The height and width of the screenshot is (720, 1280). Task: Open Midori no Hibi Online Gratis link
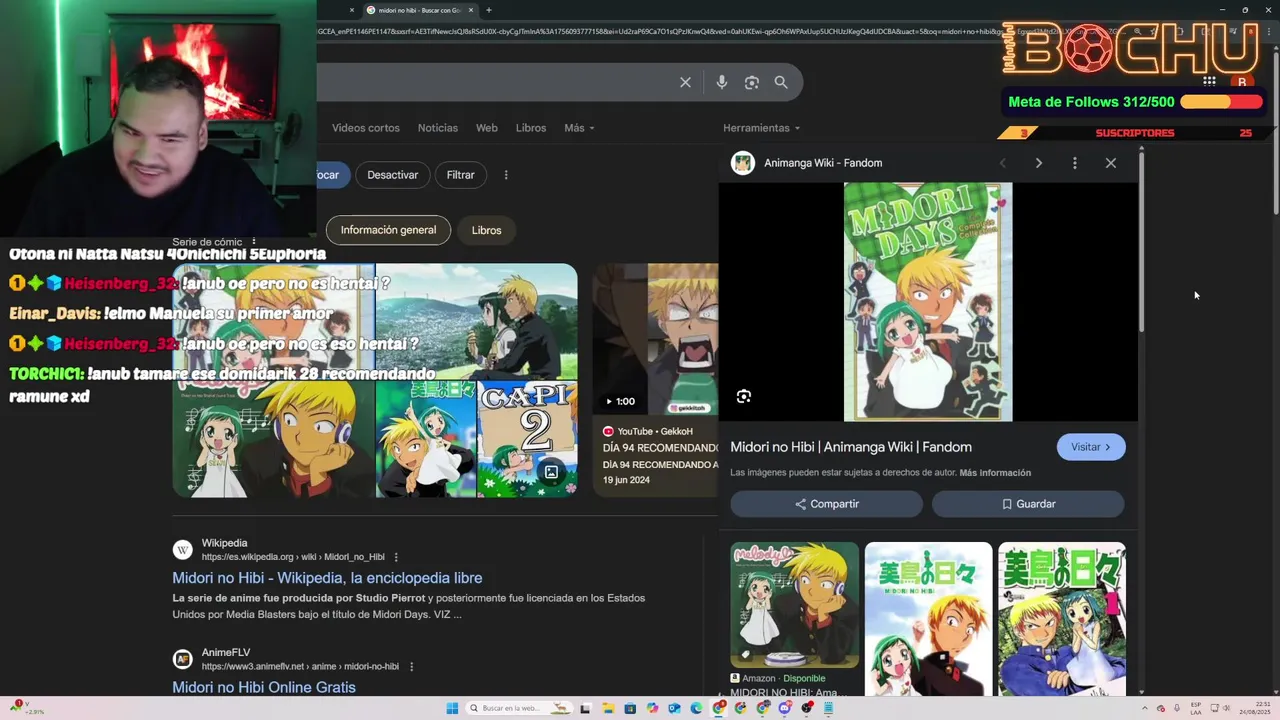pyautogui.click(x=264, y=687)
